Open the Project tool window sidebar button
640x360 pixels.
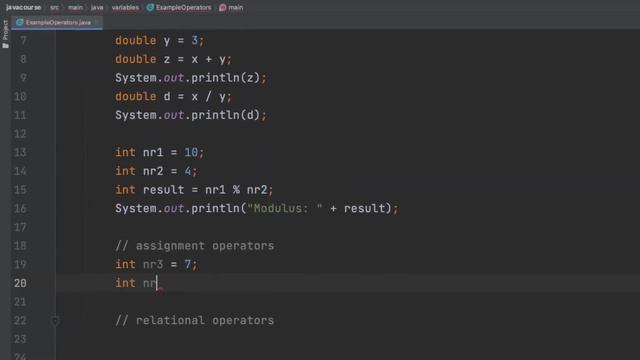pos(5,34)
